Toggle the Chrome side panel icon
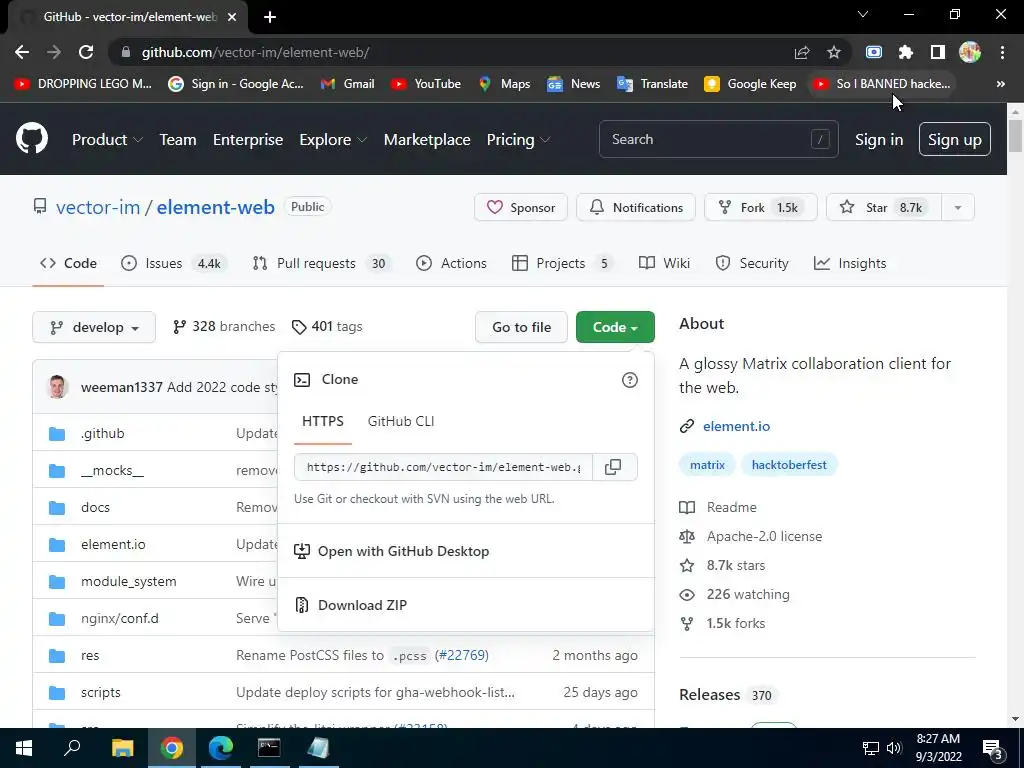This screenshot has height=768, width=1024. click(937, 52)
